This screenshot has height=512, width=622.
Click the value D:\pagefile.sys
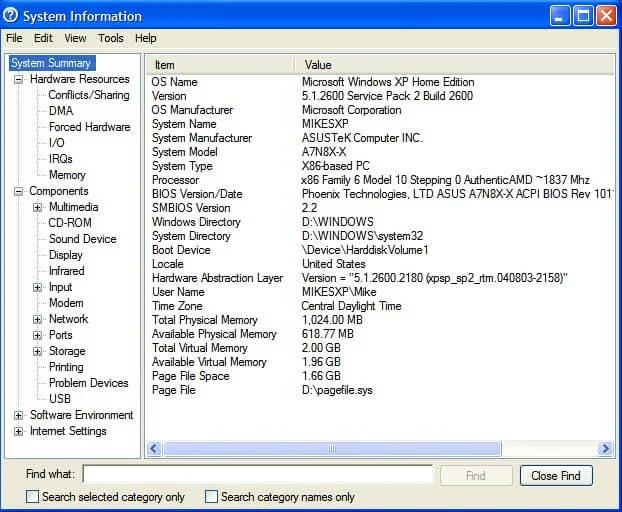click(337, 390)
